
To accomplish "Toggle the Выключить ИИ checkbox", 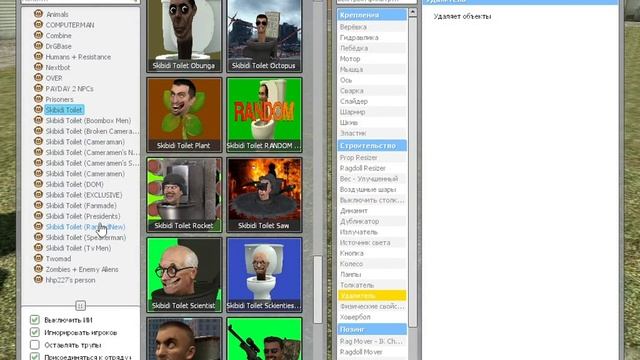I will [x=35, y=320].
